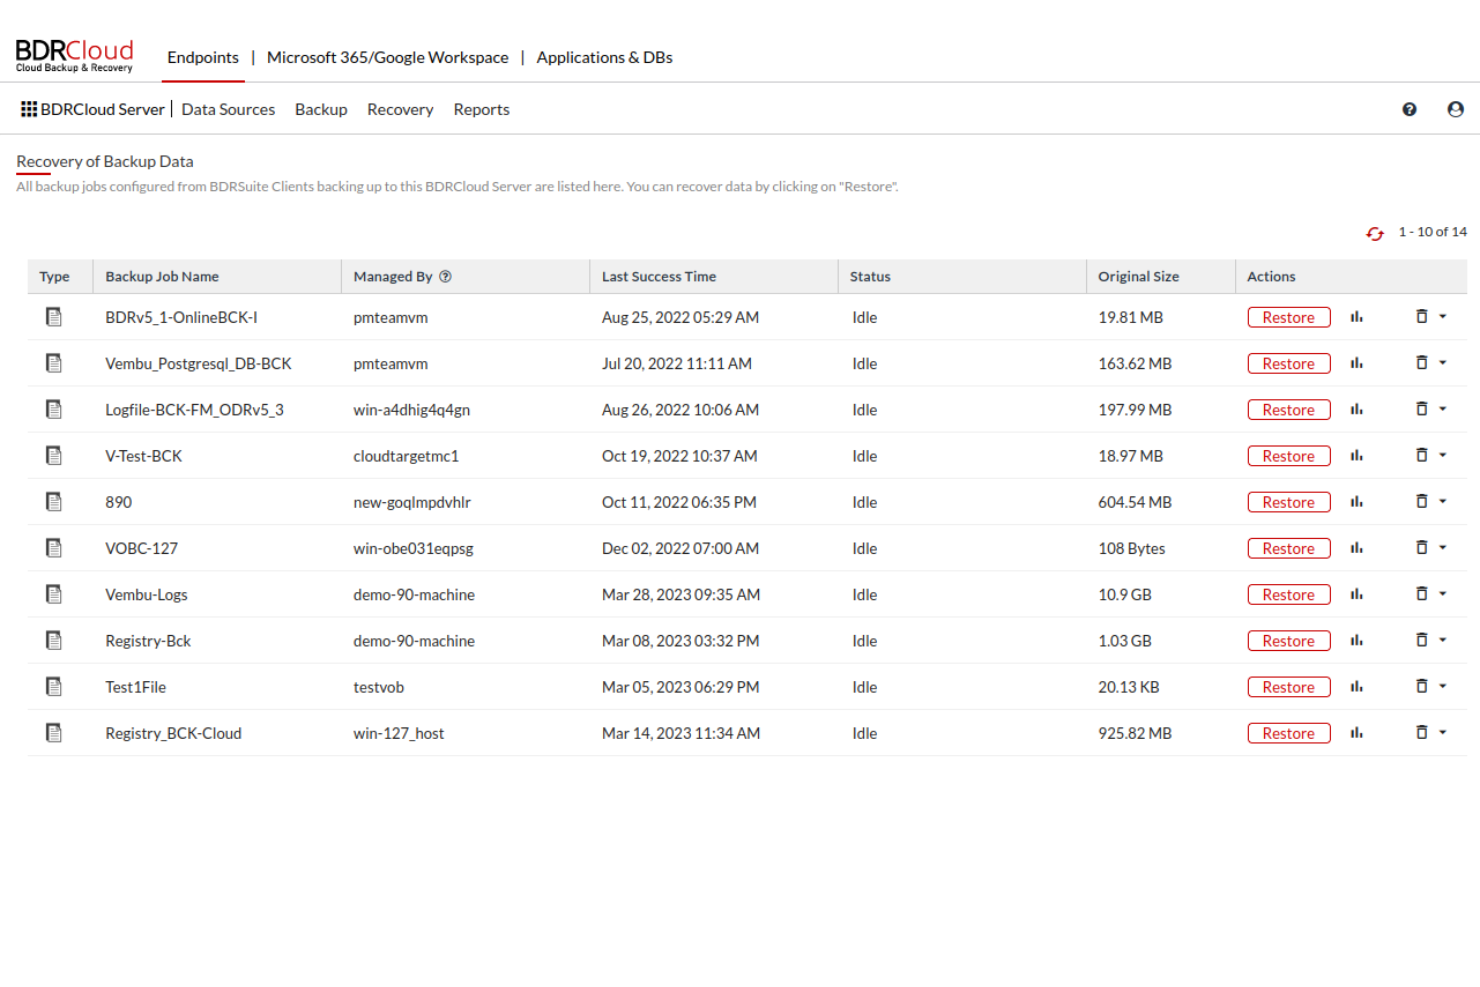The image size is (1480, 987).
Task: Click the Last Success Time column header
Action: 658,277
